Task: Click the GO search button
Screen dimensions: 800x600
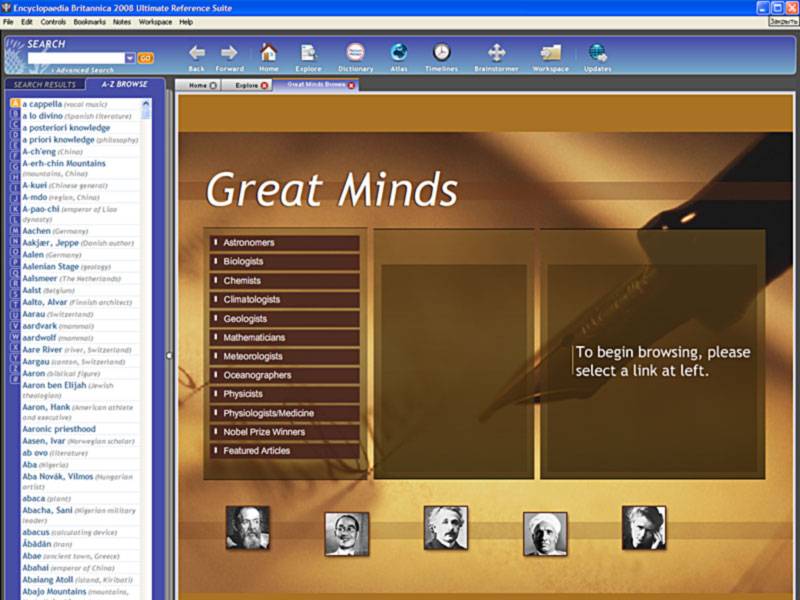Action: click(x=145, y=58)
